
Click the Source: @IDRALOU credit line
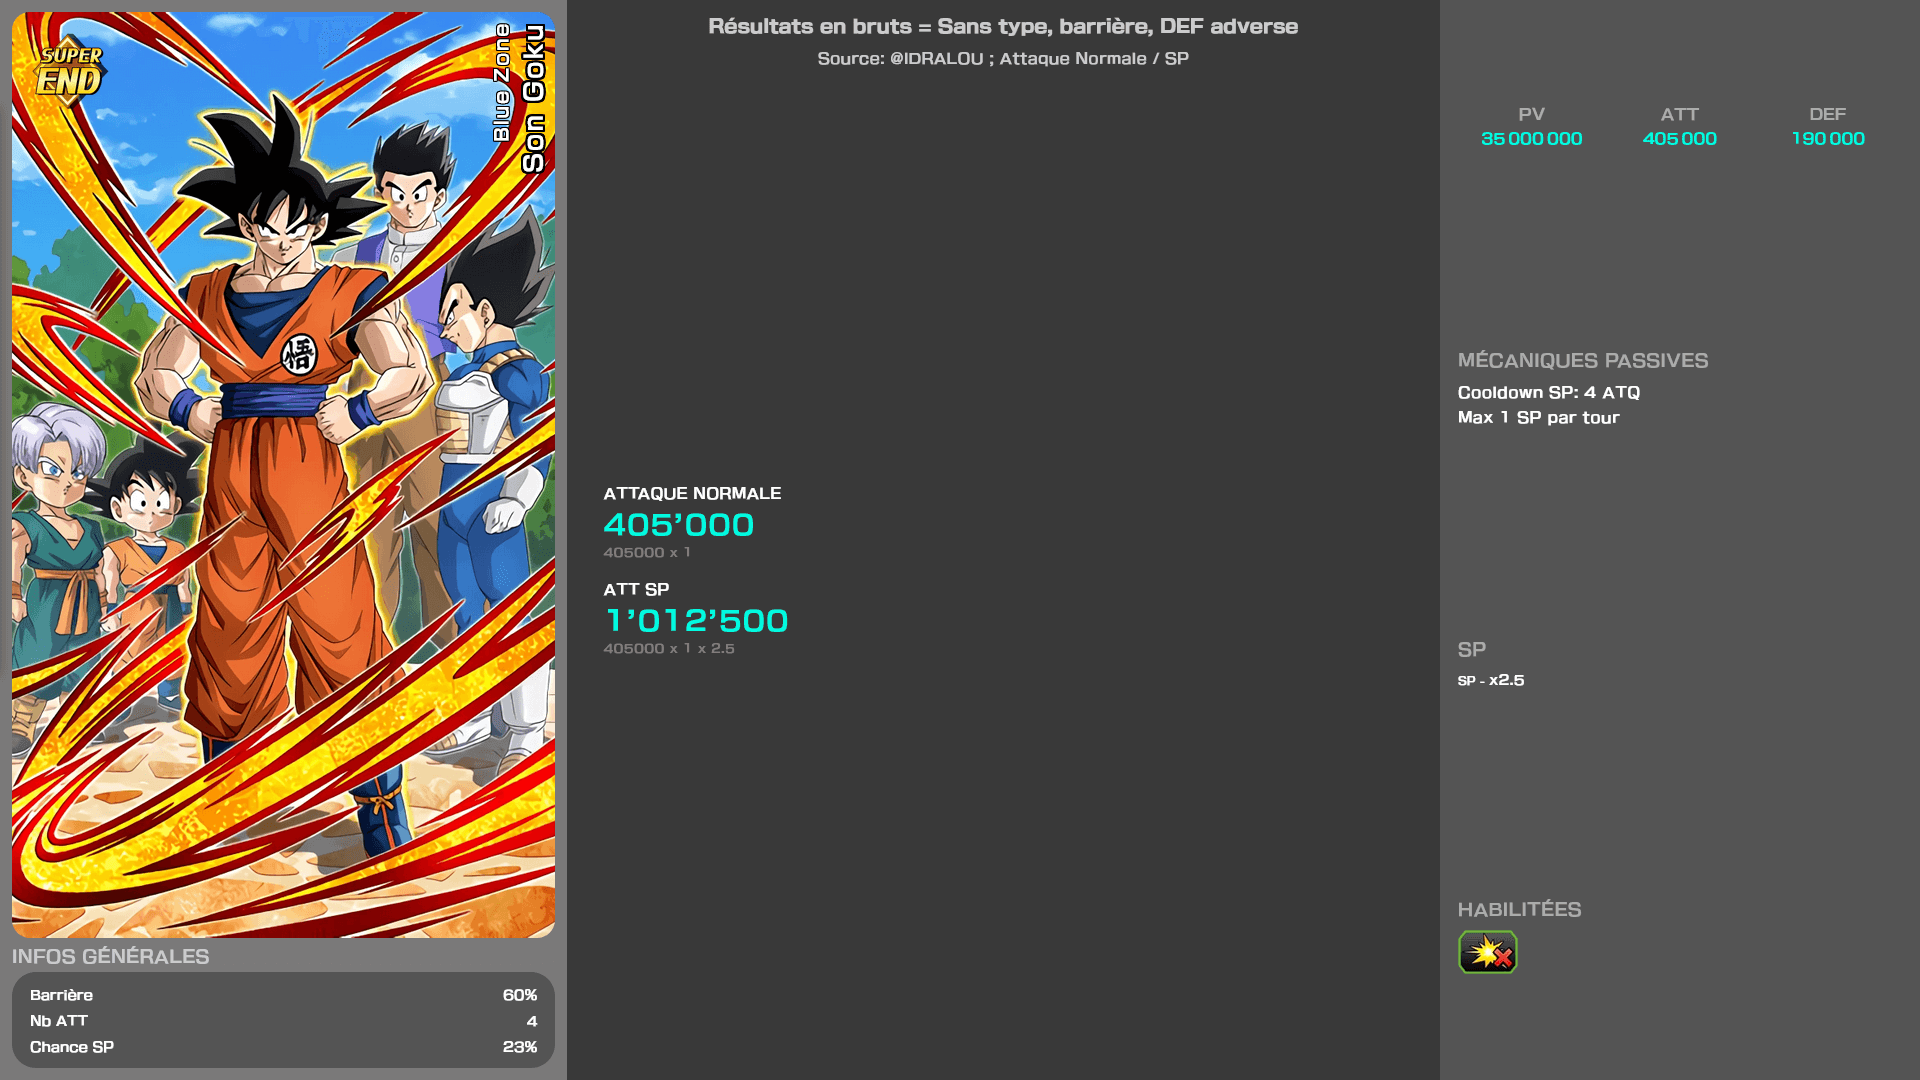[x=1003, y=59]
